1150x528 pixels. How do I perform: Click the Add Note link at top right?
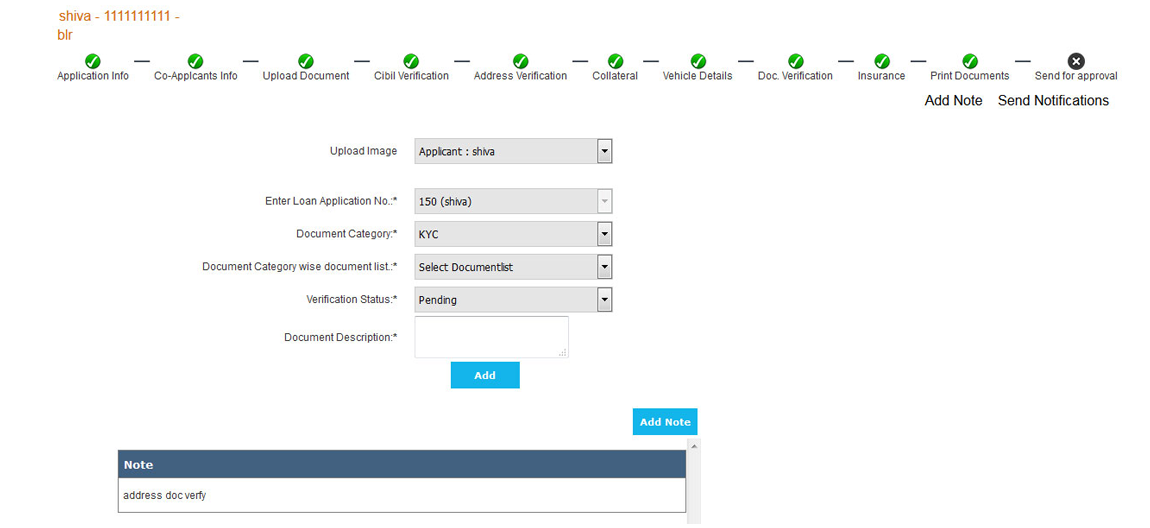(x=953, y=101)
